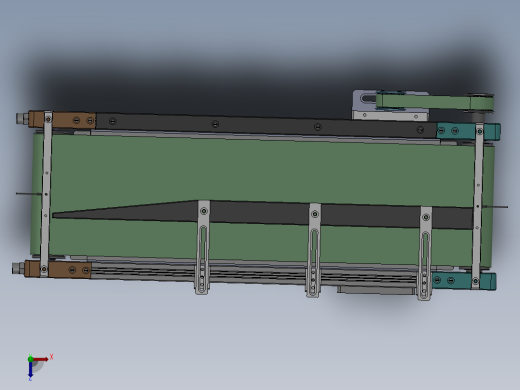Select the rightmost slotted guide bracket
520x390 pixels.
(425, 254)
